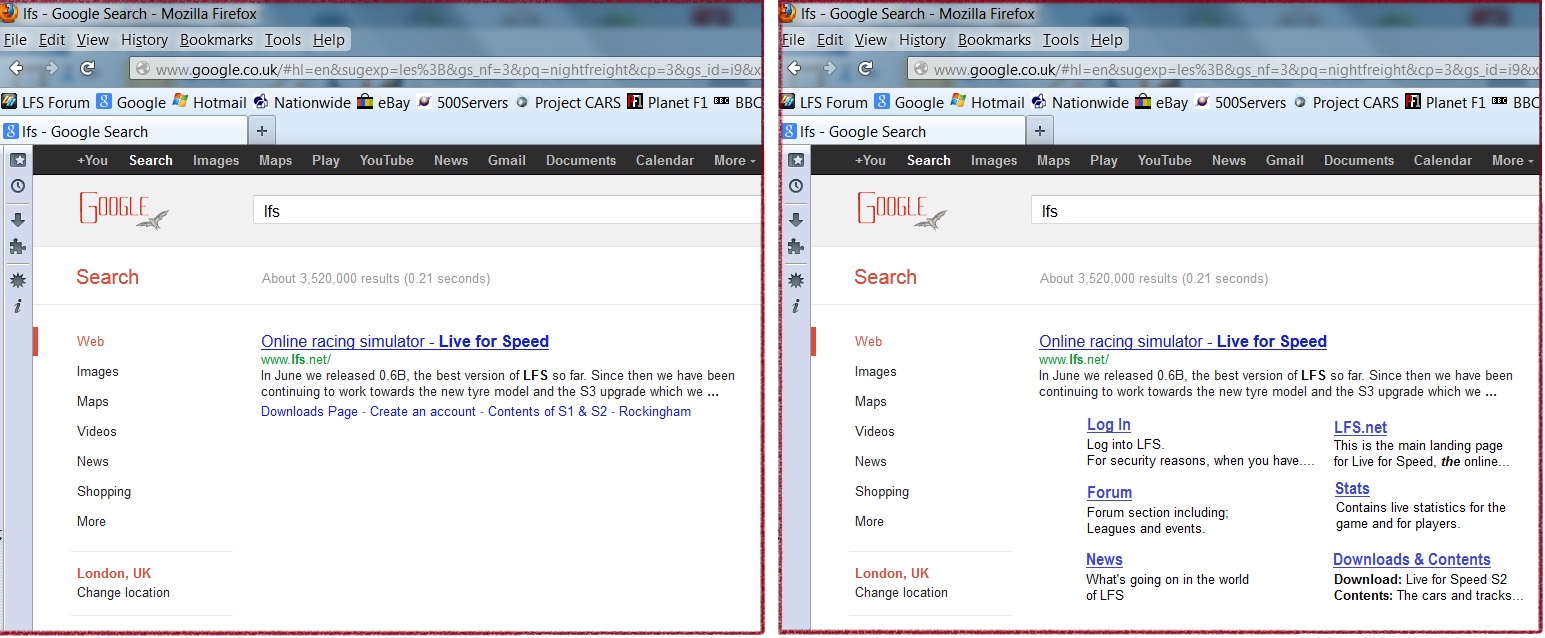Screen dimensions: 1545x638
Task: Click the address bar in the right window
Action: coord(1223,69)
